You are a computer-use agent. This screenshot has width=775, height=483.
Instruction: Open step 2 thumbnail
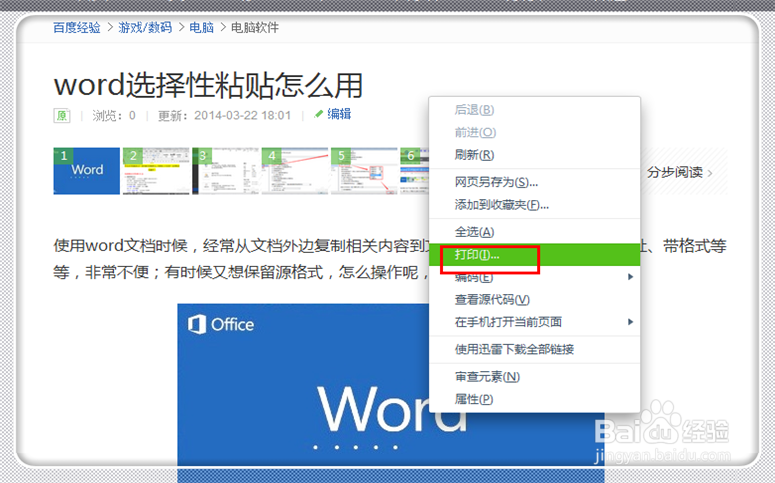(x=156, y=171)
